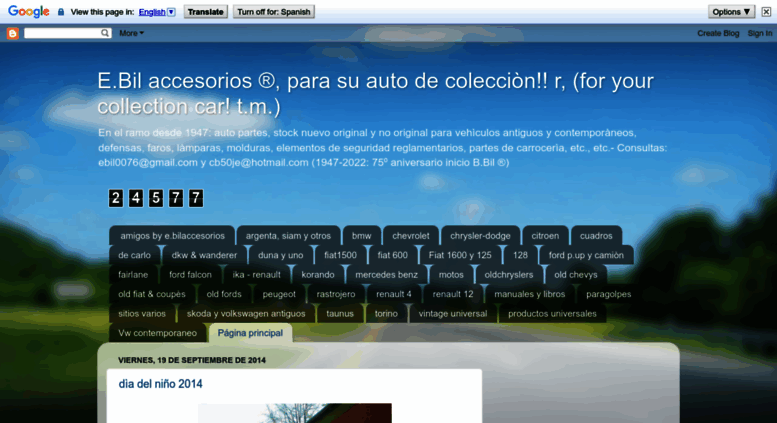Open old fiat & coupès tab
Screen dimensions: 777x423
coord(152,294)
